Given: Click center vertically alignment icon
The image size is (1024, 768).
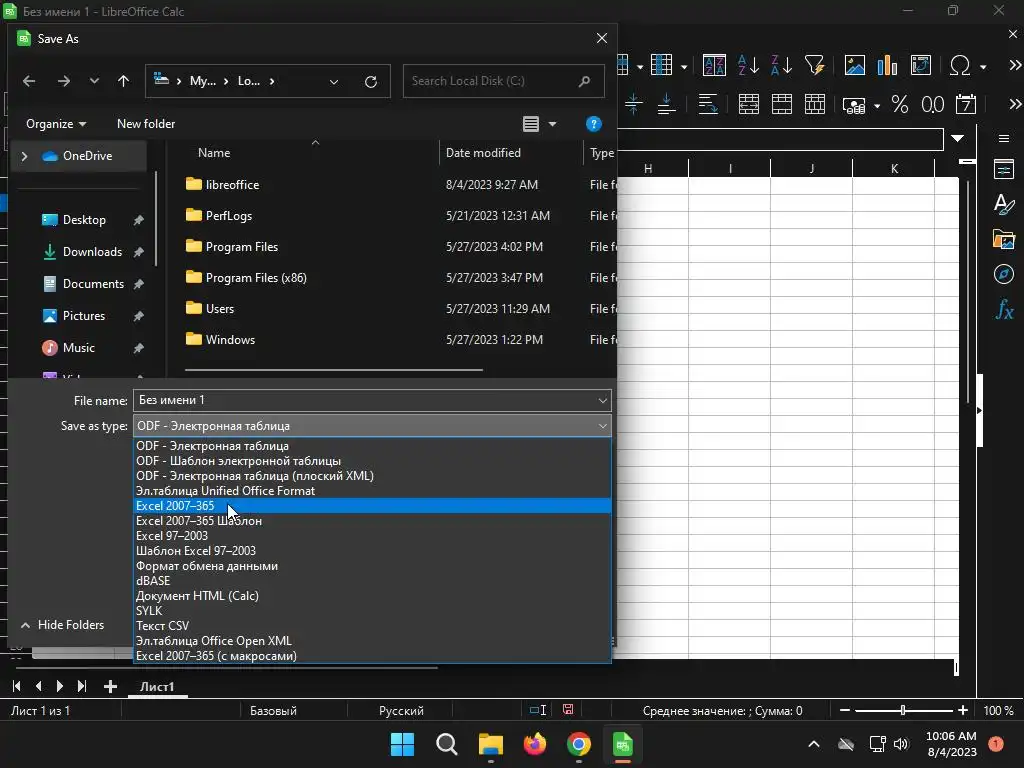Looking at the screenshot, I should tap(633, 104).
